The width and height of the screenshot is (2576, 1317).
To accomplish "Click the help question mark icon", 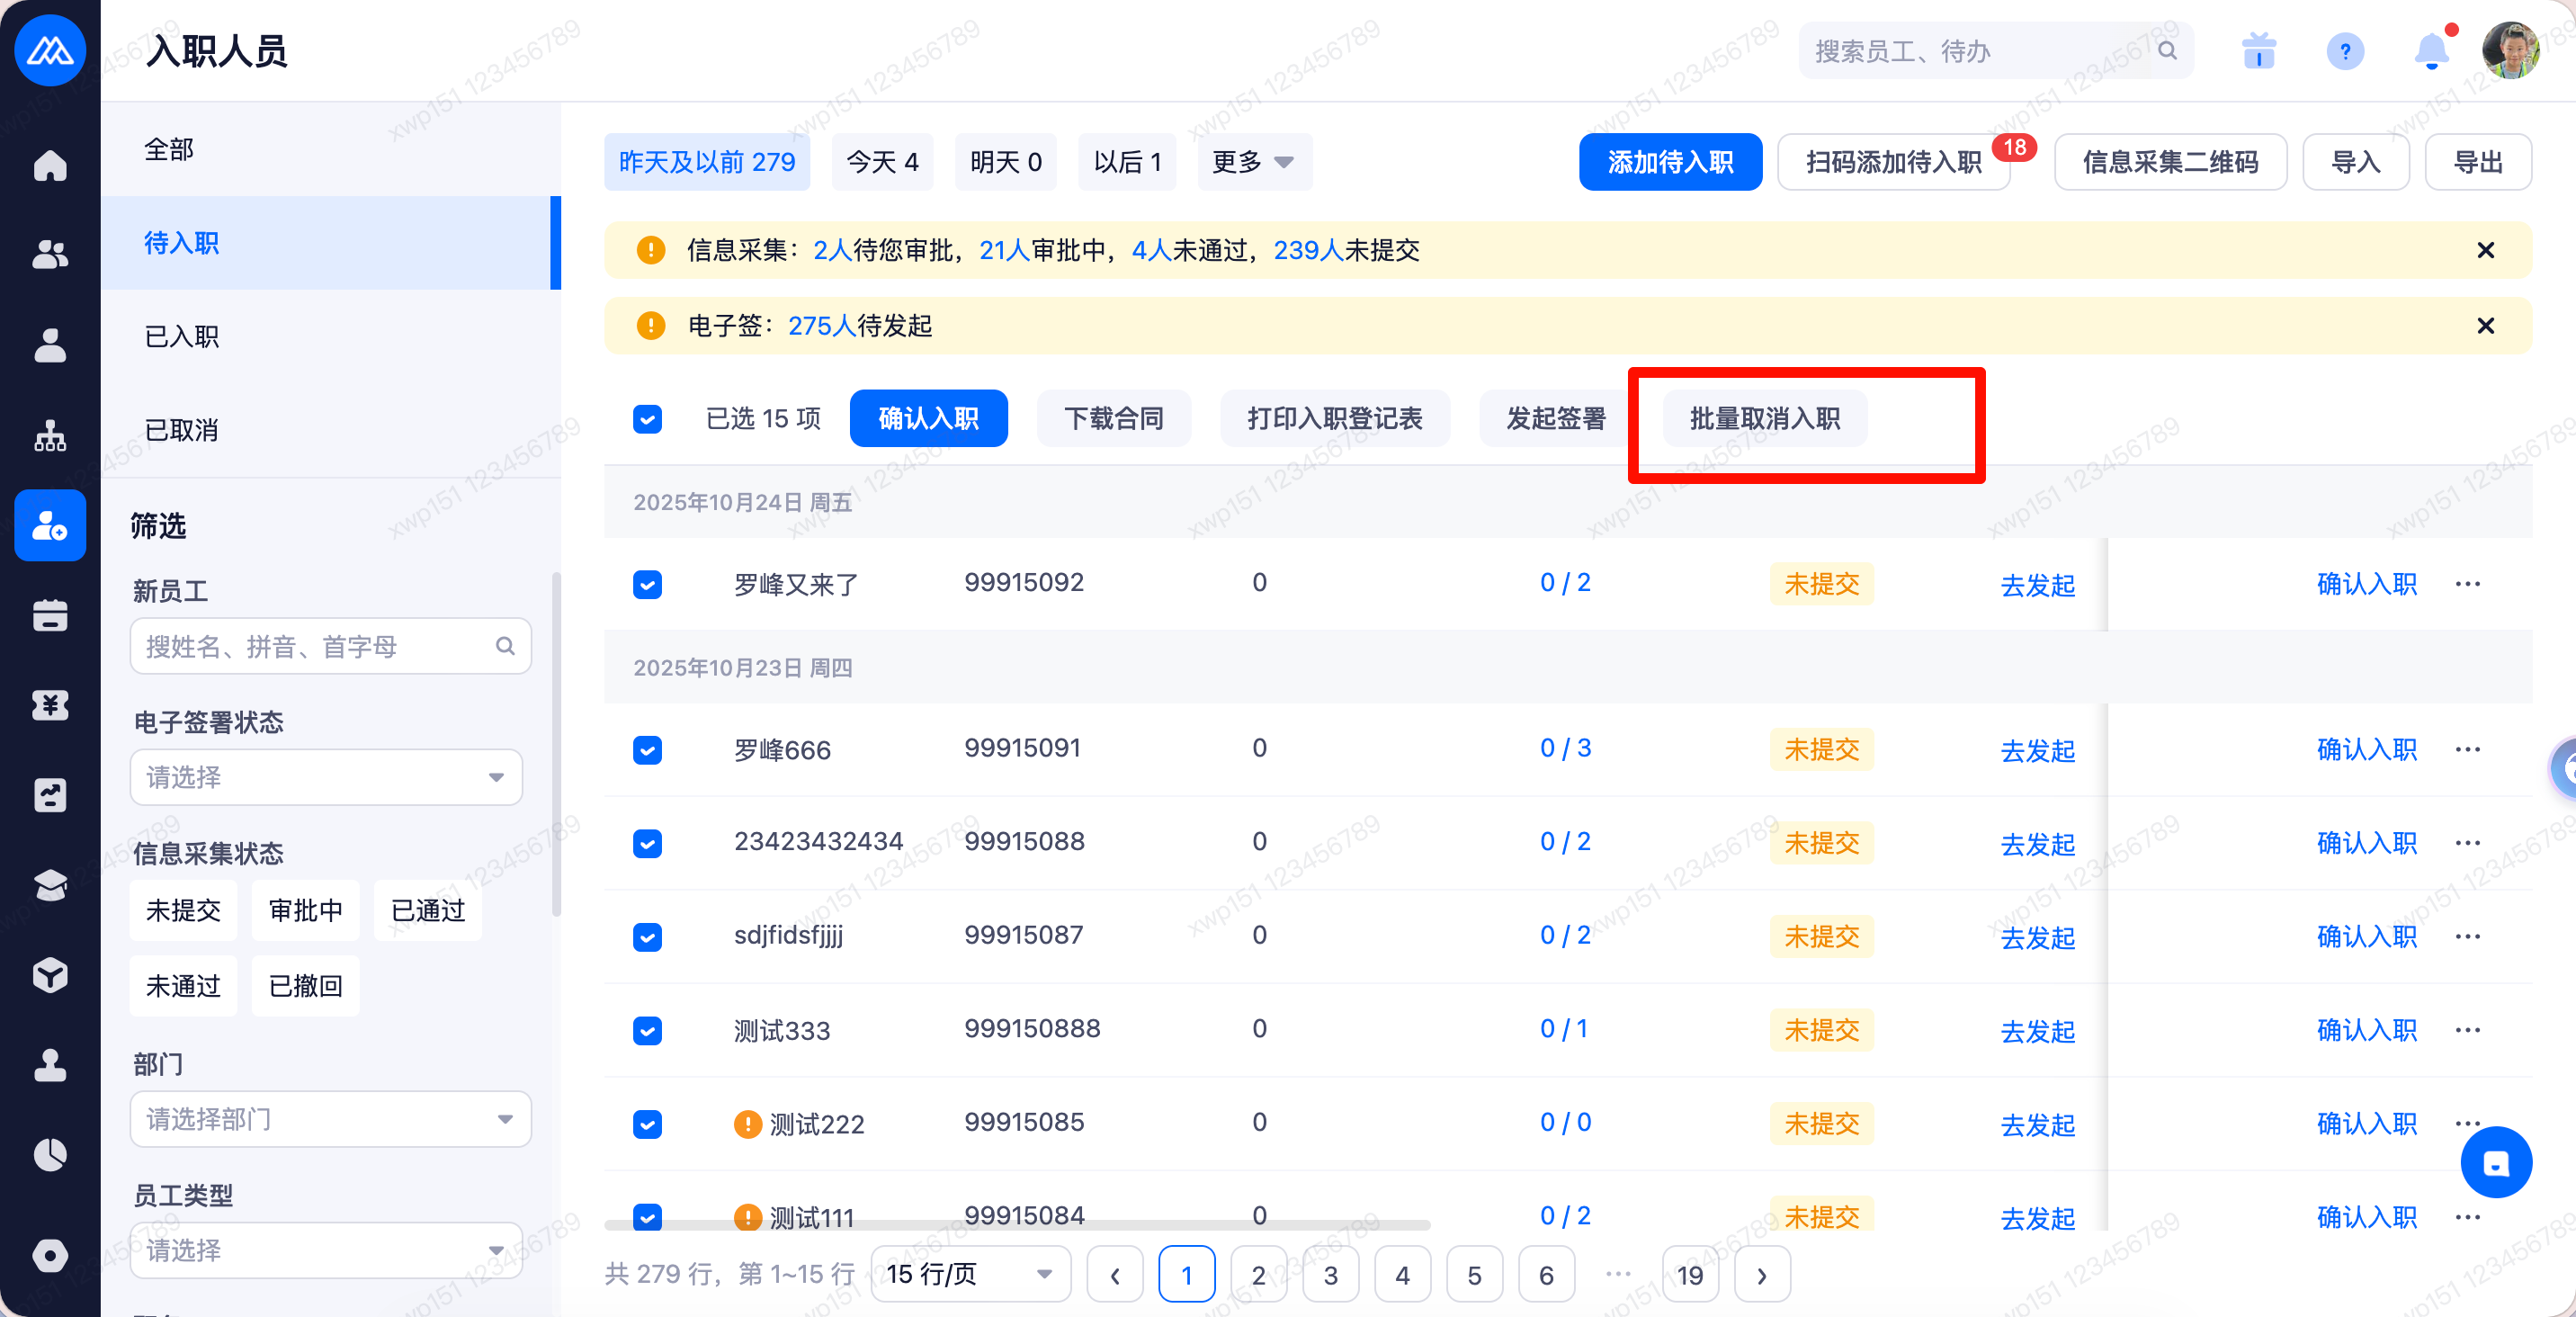I will pyautogui.click(x=2344, y=51).
